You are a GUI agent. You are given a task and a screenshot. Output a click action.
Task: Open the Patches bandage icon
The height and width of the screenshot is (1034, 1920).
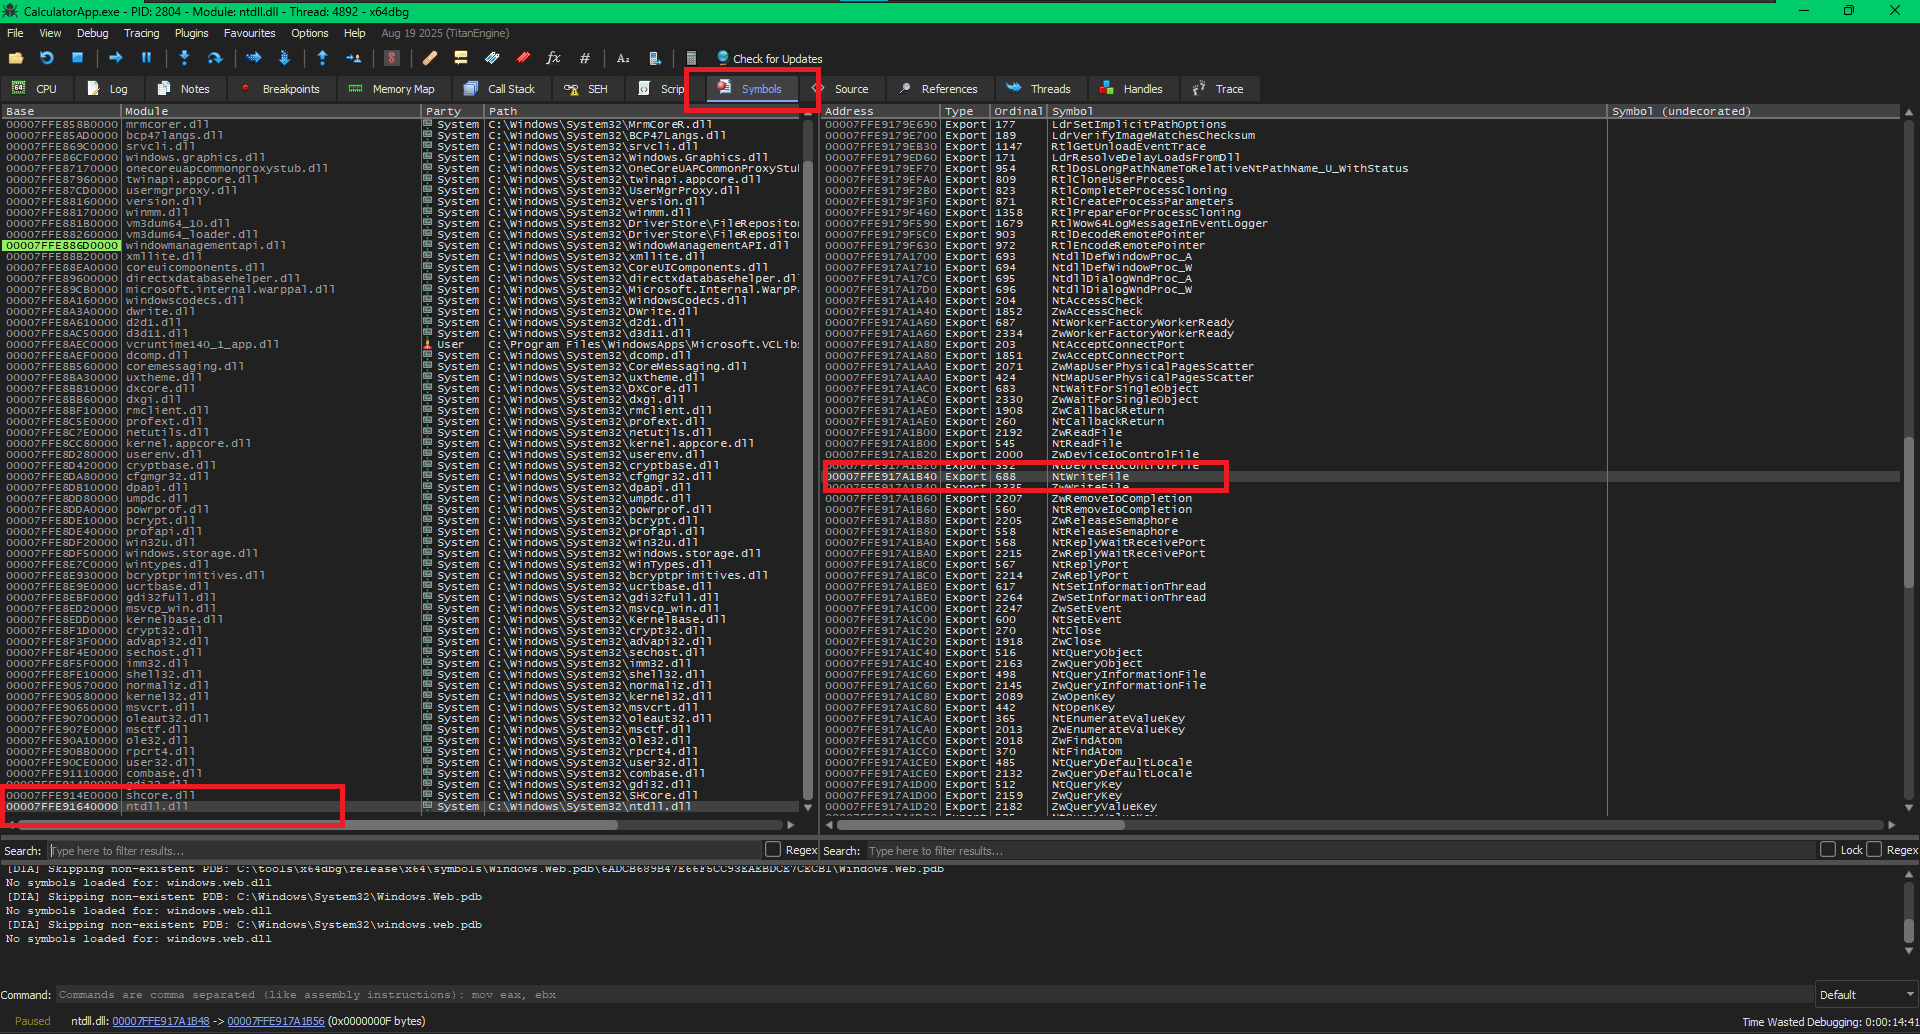pyautogui.click(x=430, y=59)
